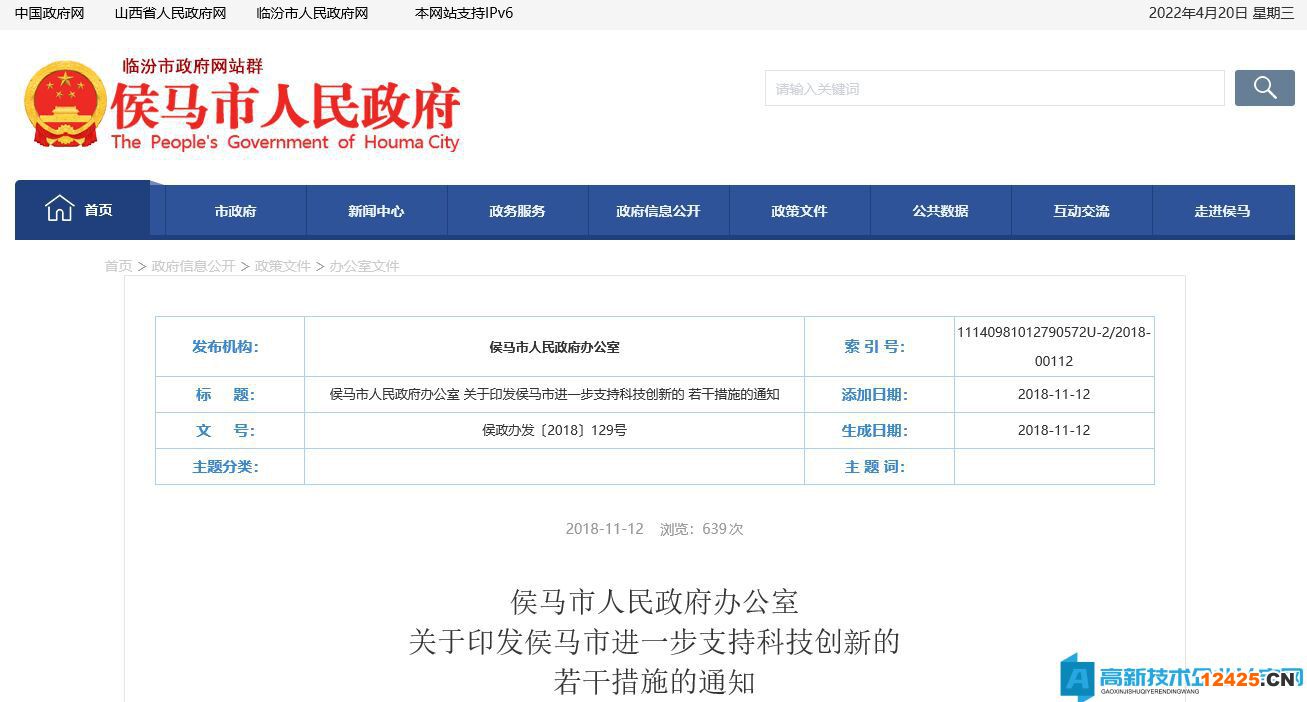Visit 山西省人民政府网 from the top bar
This screenshot has height=702, width=1307.
pyautogui.click(x=168, y=13)
